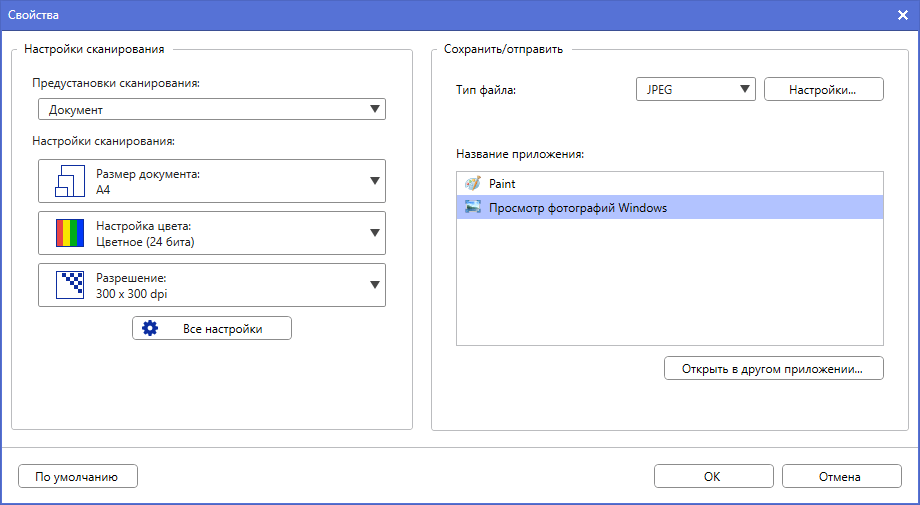Screen dimensions: 920x505
Task: Close the Свойства dialog window
Action: point(902,15)
